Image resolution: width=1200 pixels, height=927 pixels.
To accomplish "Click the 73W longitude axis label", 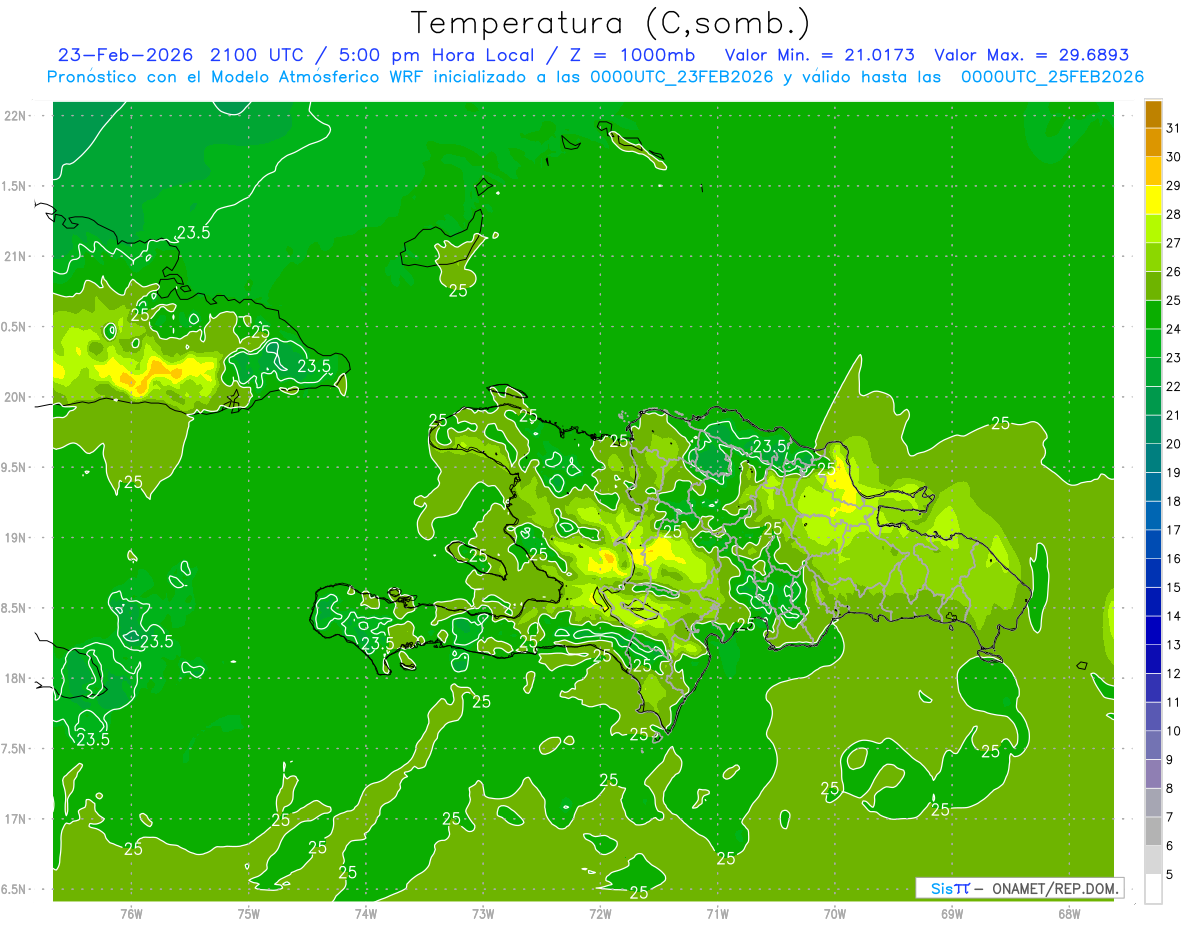I will point(483,913).
